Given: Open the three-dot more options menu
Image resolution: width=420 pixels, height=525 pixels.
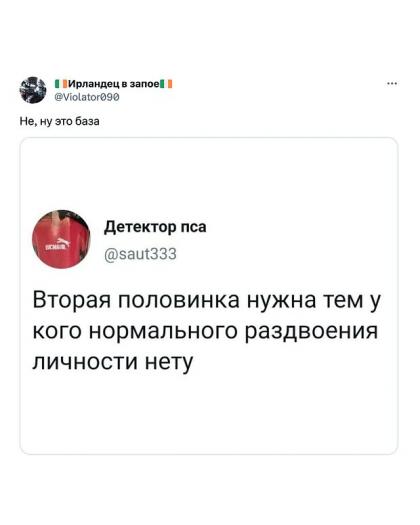Looking at the screenshot, I should coord(392,83).
